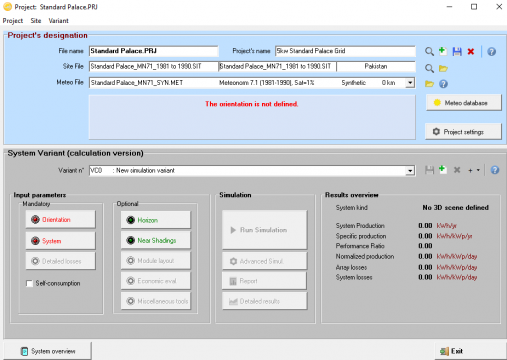Open site file with folder icon
The image size is (507, 360).
(443, 69)
